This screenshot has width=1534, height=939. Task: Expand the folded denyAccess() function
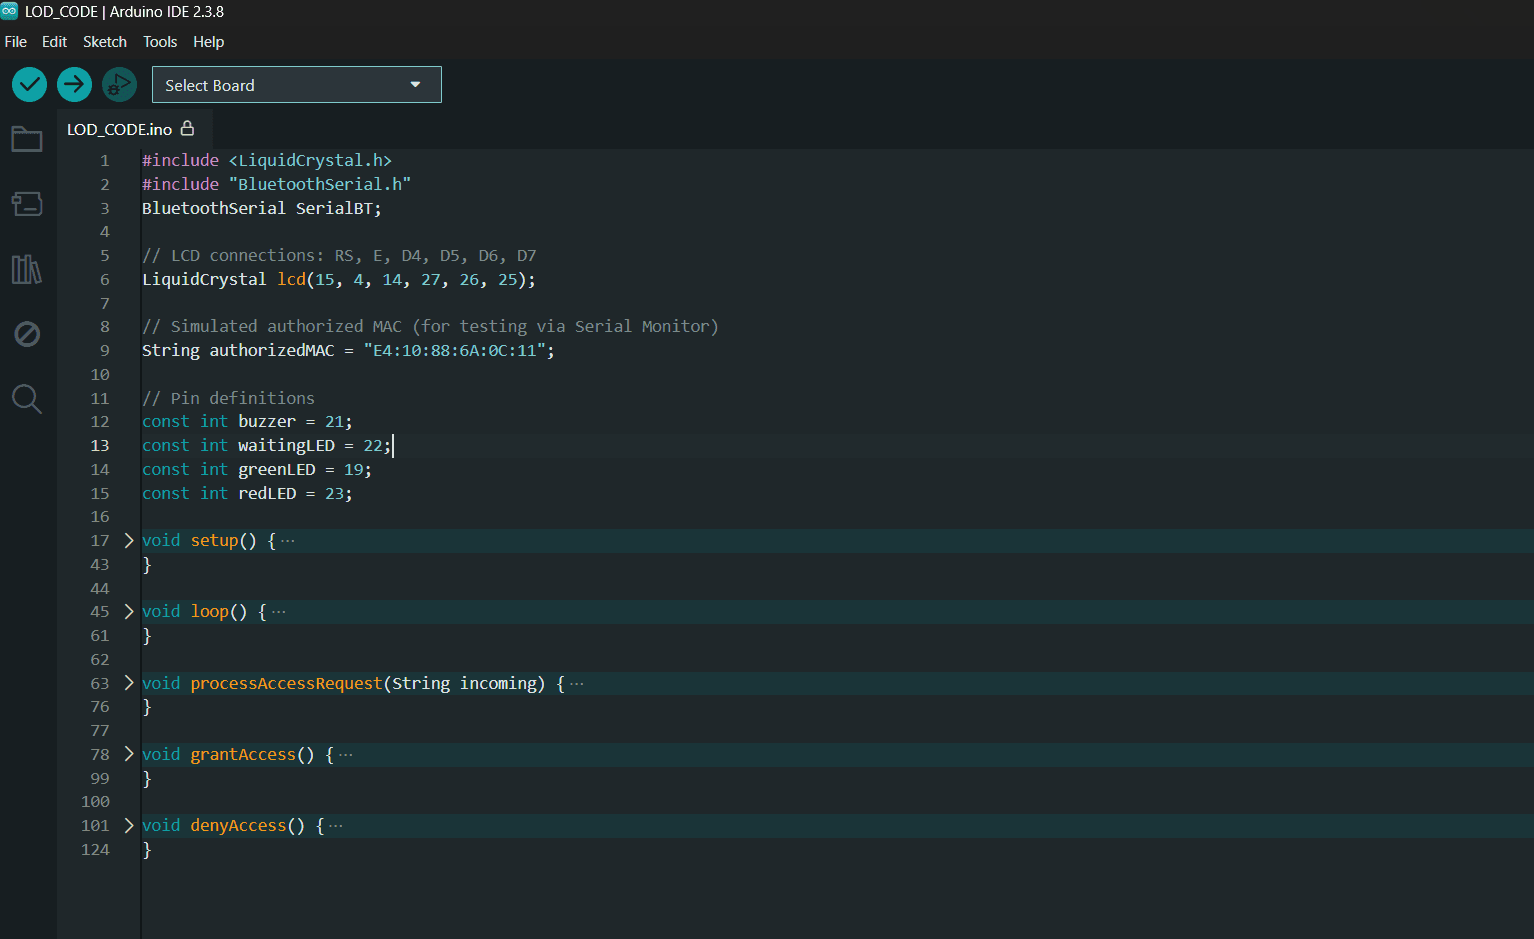[129, 825]
